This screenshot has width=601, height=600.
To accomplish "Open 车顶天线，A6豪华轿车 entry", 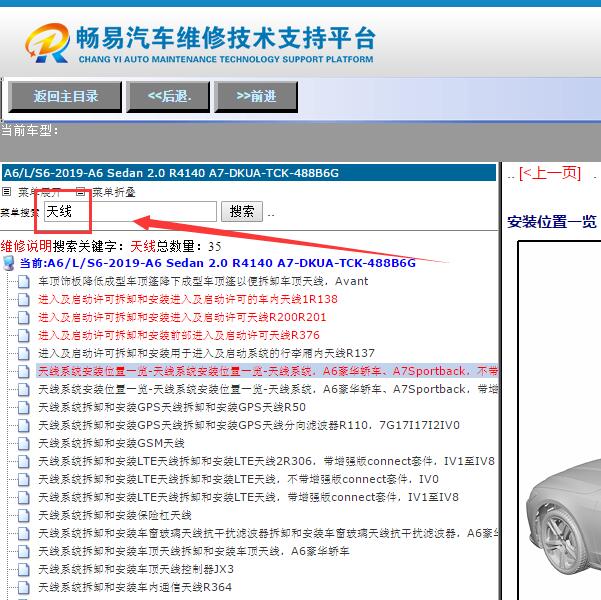I will click(194, 552).
